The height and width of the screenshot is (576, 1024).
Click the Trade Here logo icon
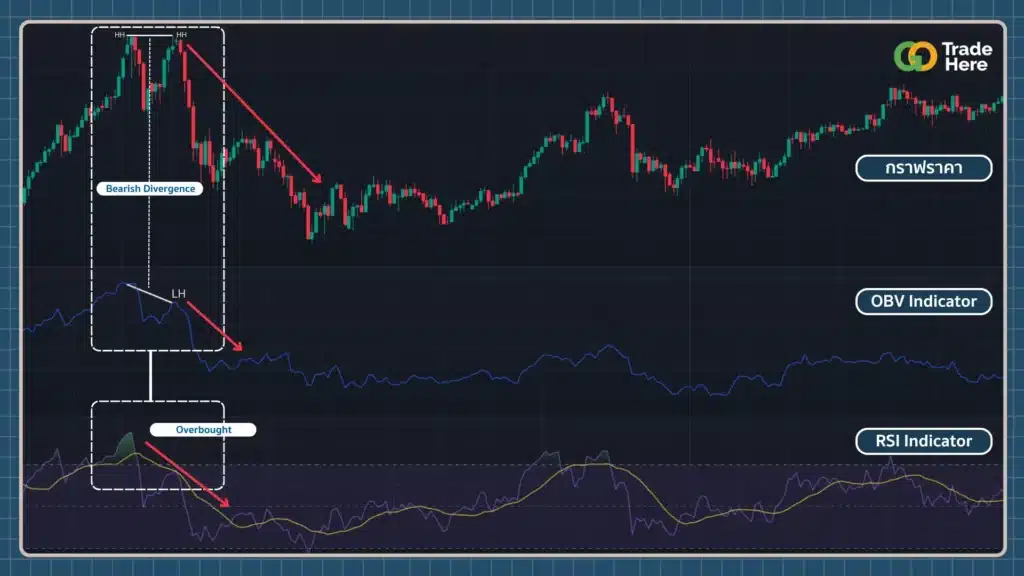pos(915,56)
